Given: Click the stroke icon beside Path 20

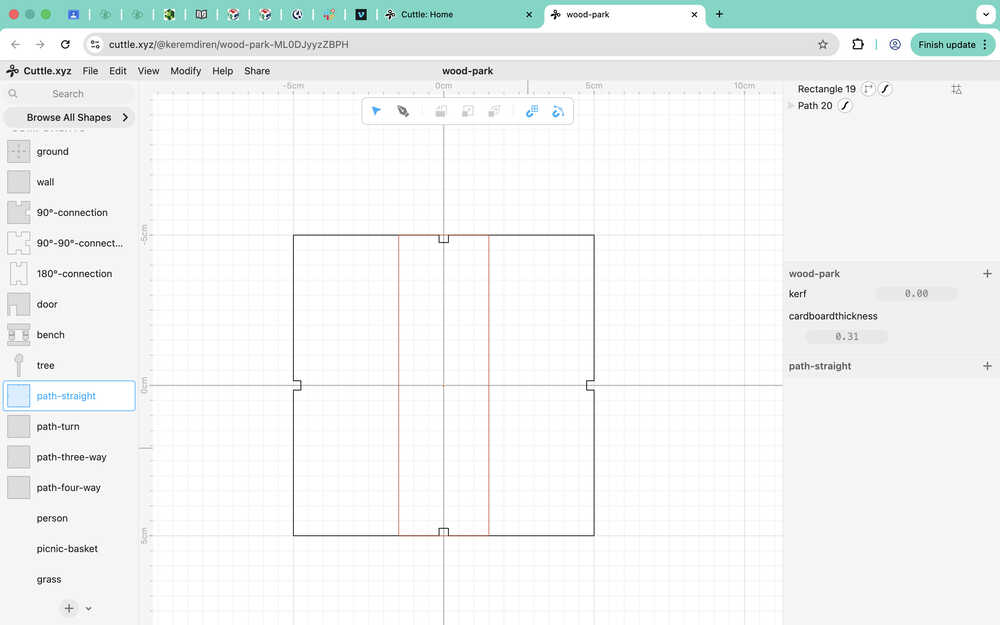Looking at the screenshot, I should [845, 106].
